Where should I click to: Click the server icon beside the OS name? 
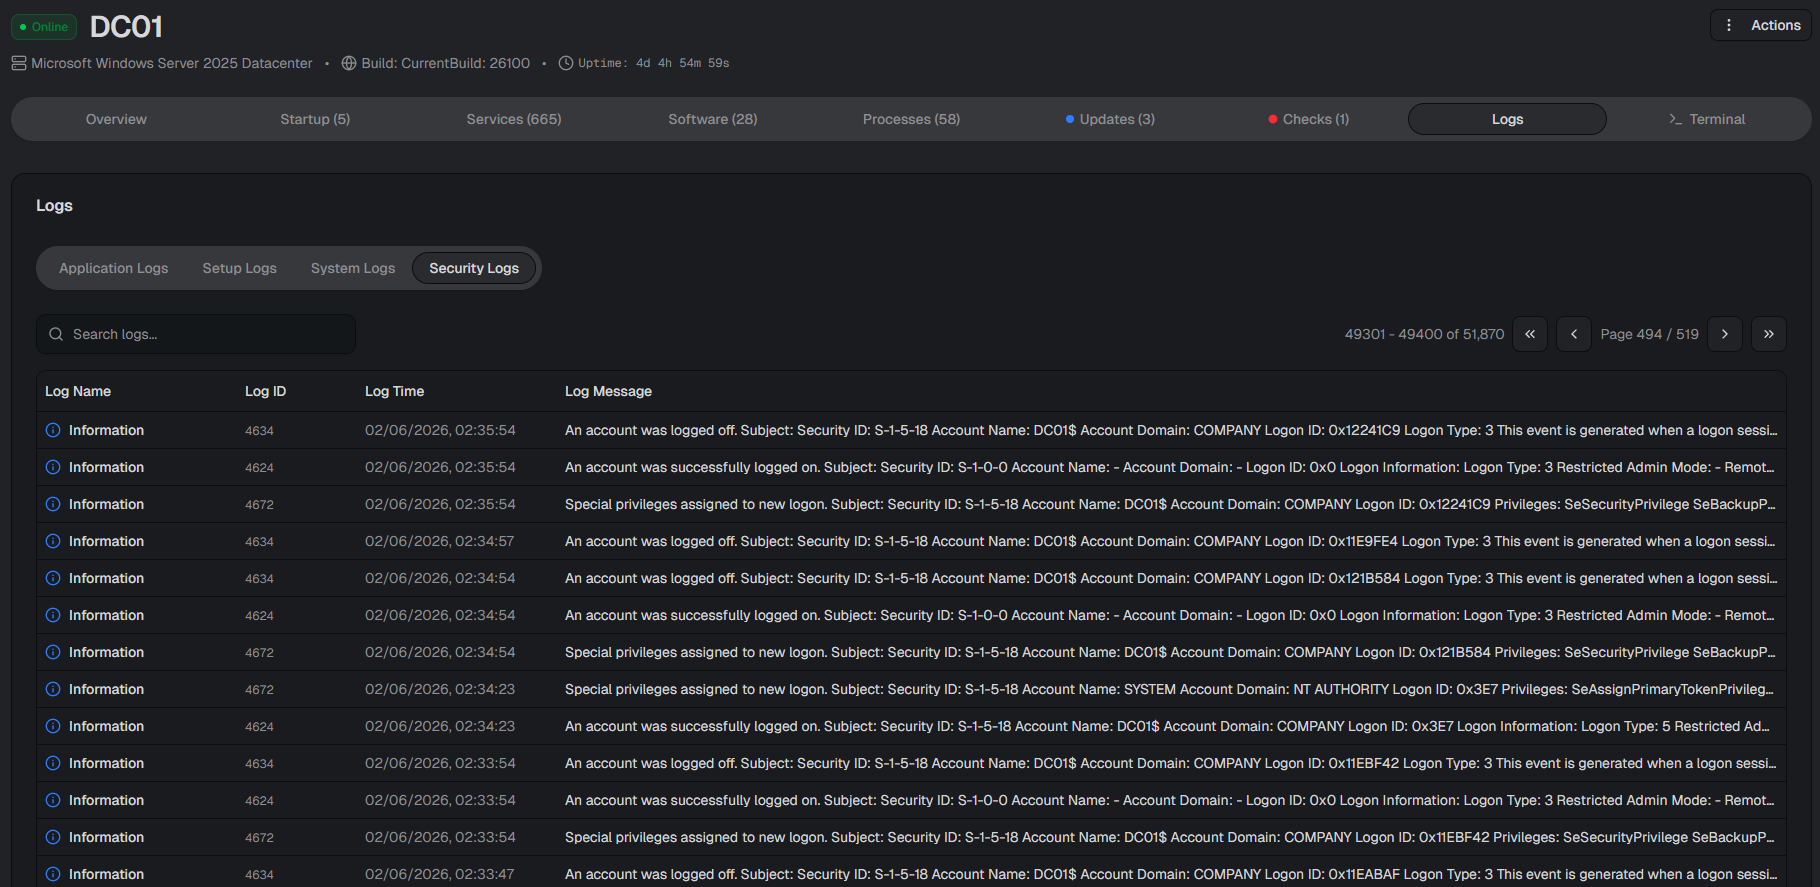click(19, 63)
